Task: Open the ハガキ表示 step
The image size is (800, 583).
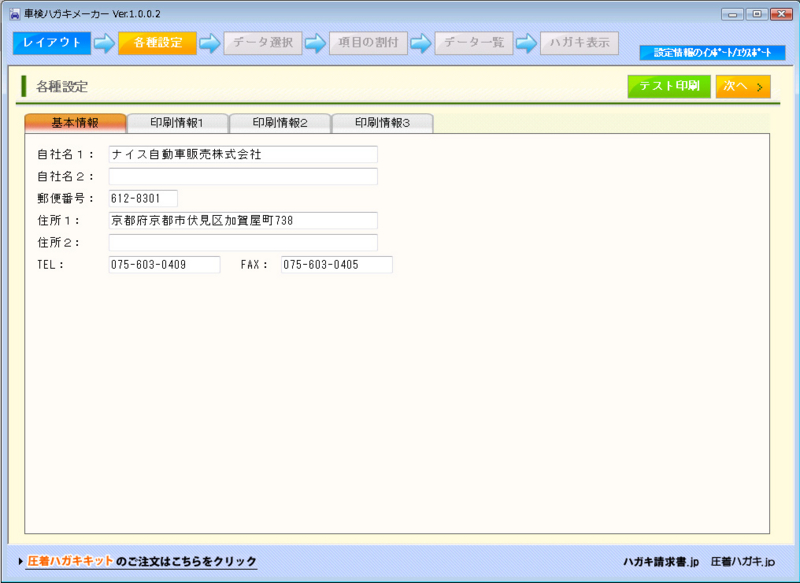Action: coord(580,43)
